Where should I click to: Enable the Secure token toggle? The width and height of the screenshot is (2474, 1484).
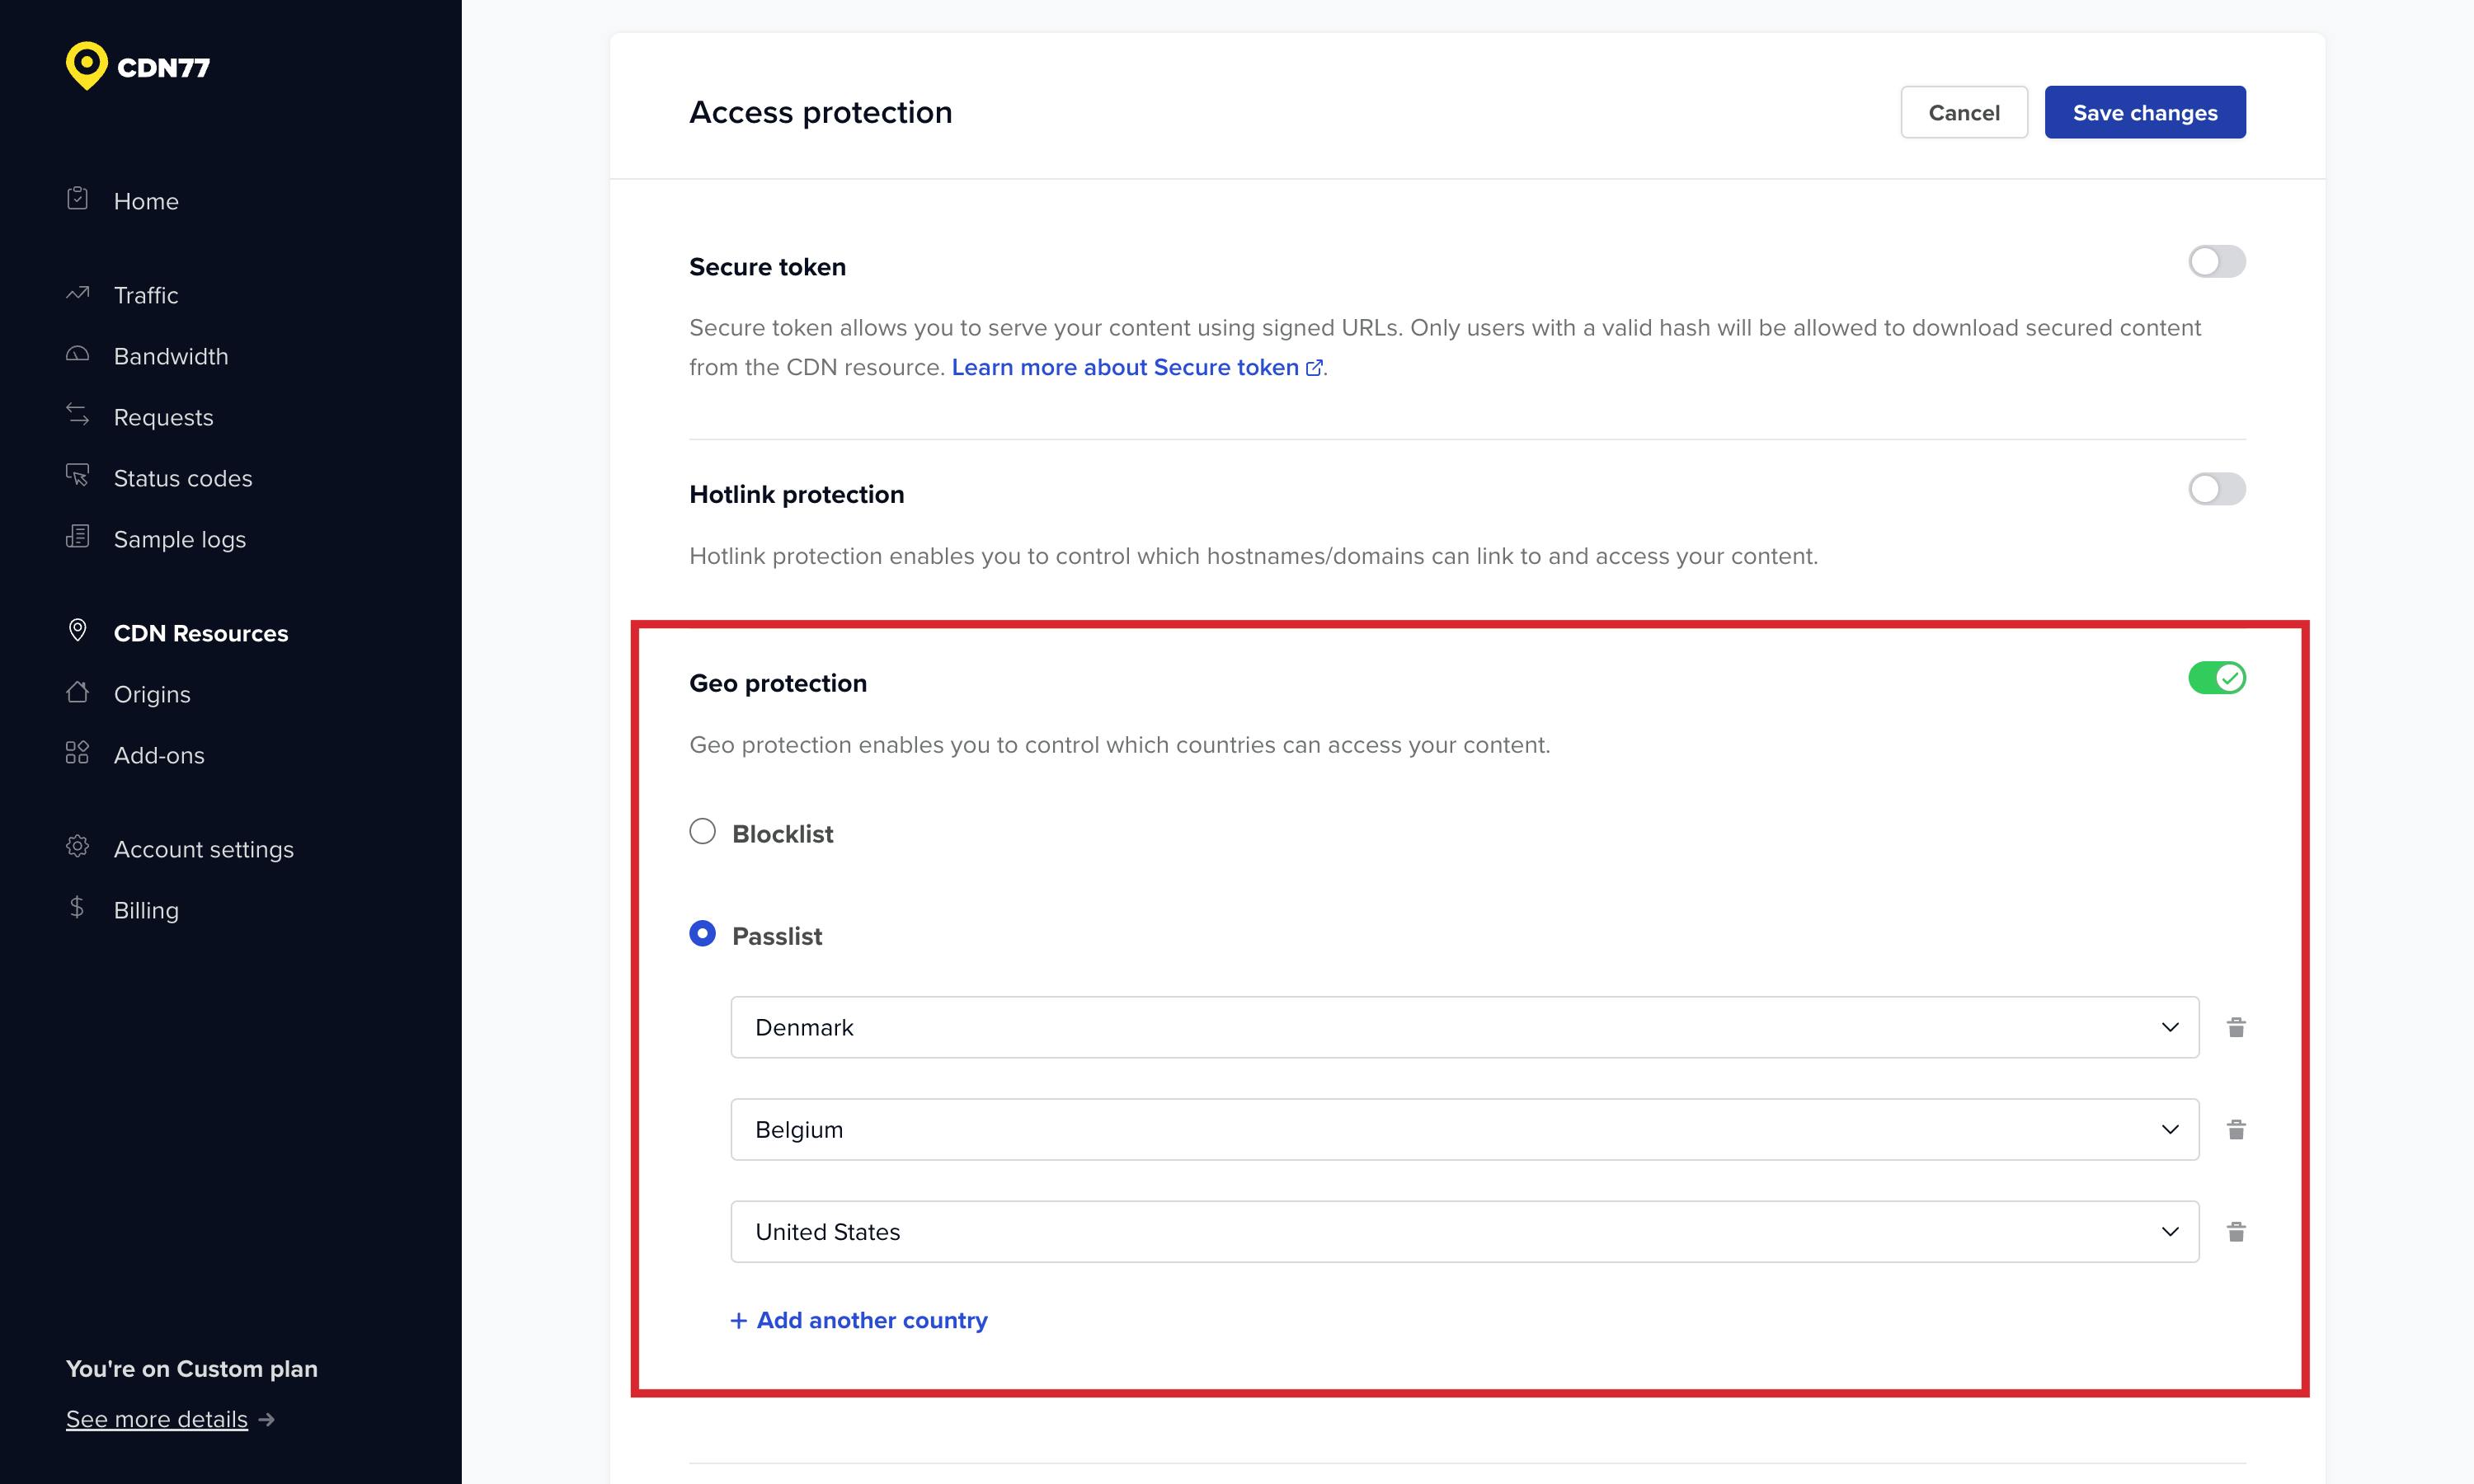2216,262
